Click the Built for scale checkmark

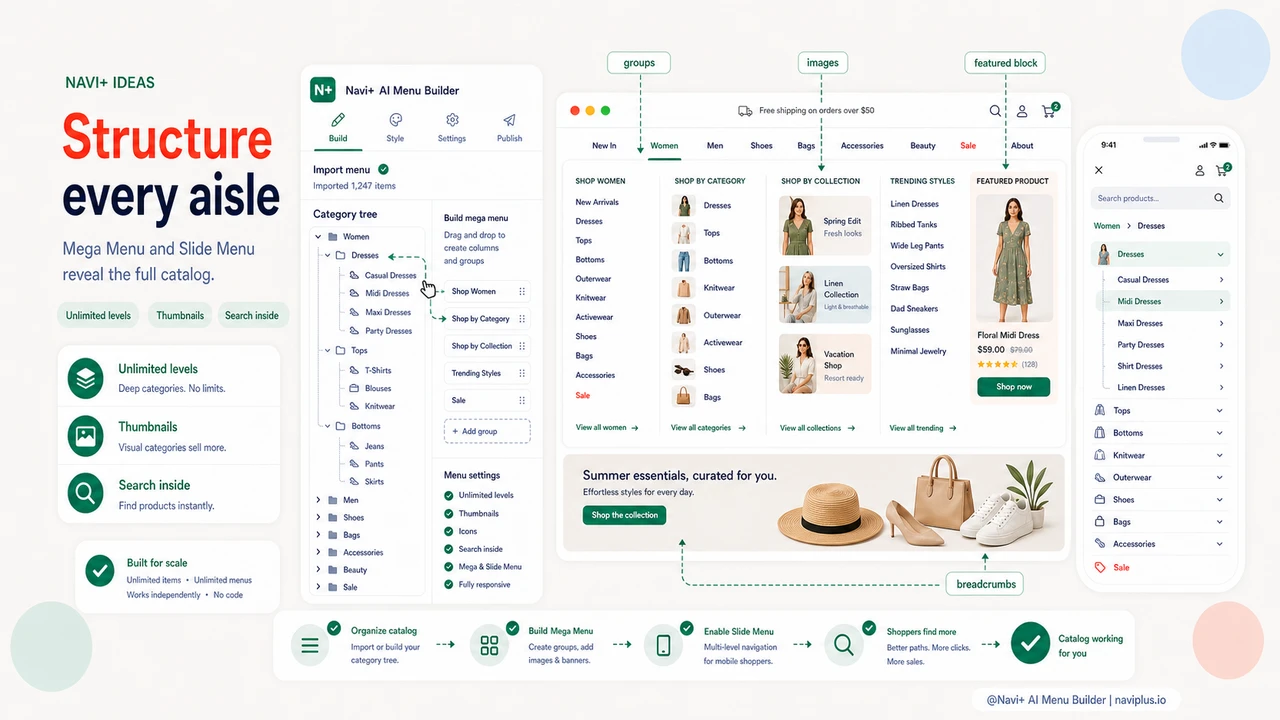point(100,570)
